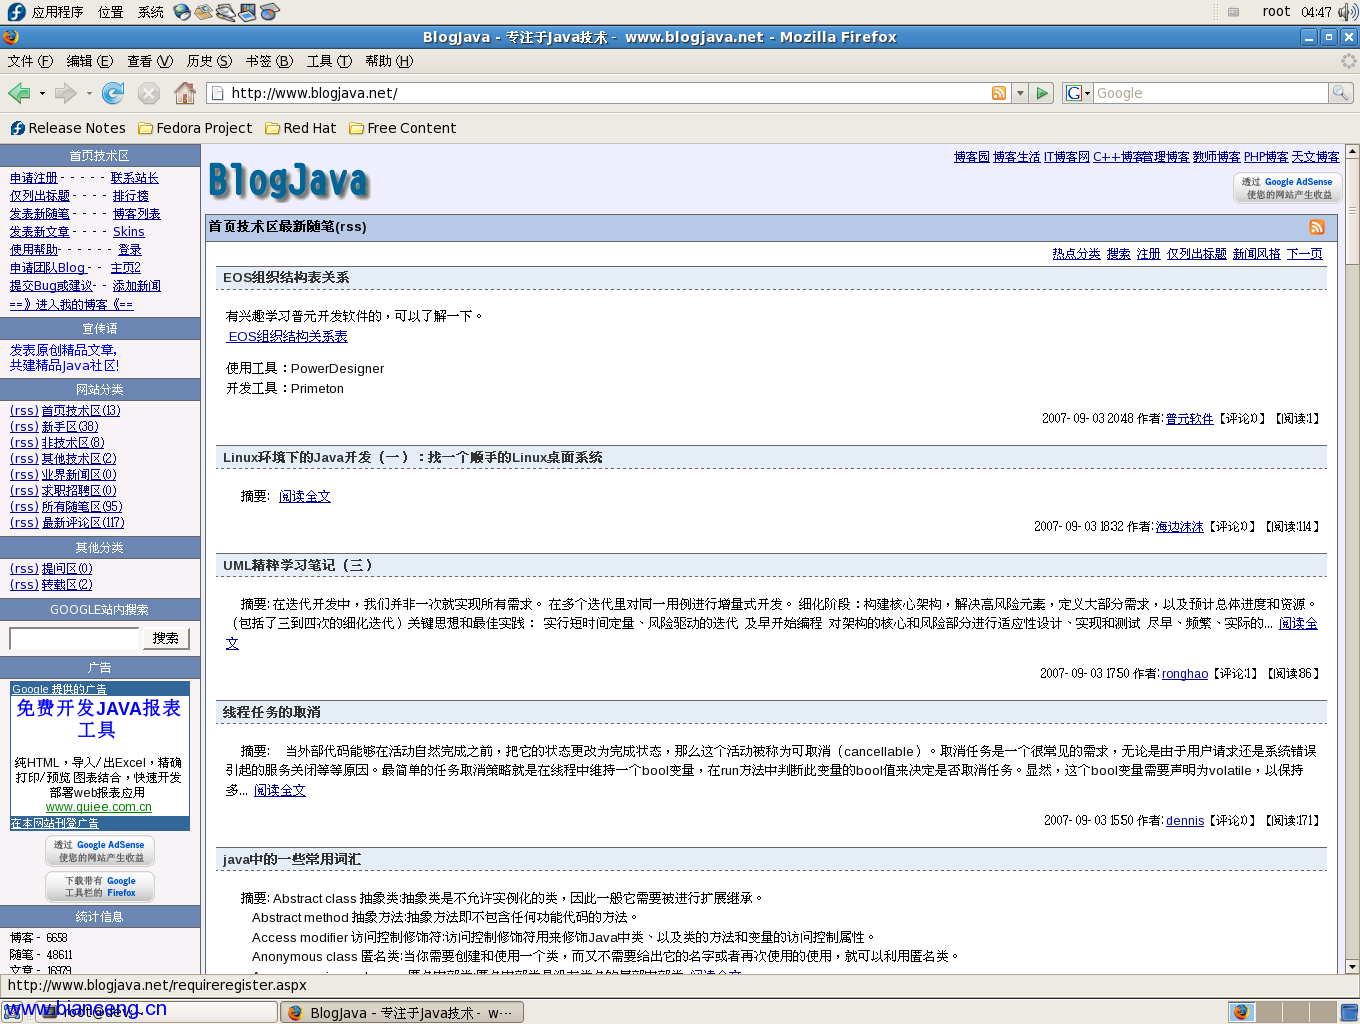Open author link ronghao
1360x1024 pixels.
point(1185,674)
